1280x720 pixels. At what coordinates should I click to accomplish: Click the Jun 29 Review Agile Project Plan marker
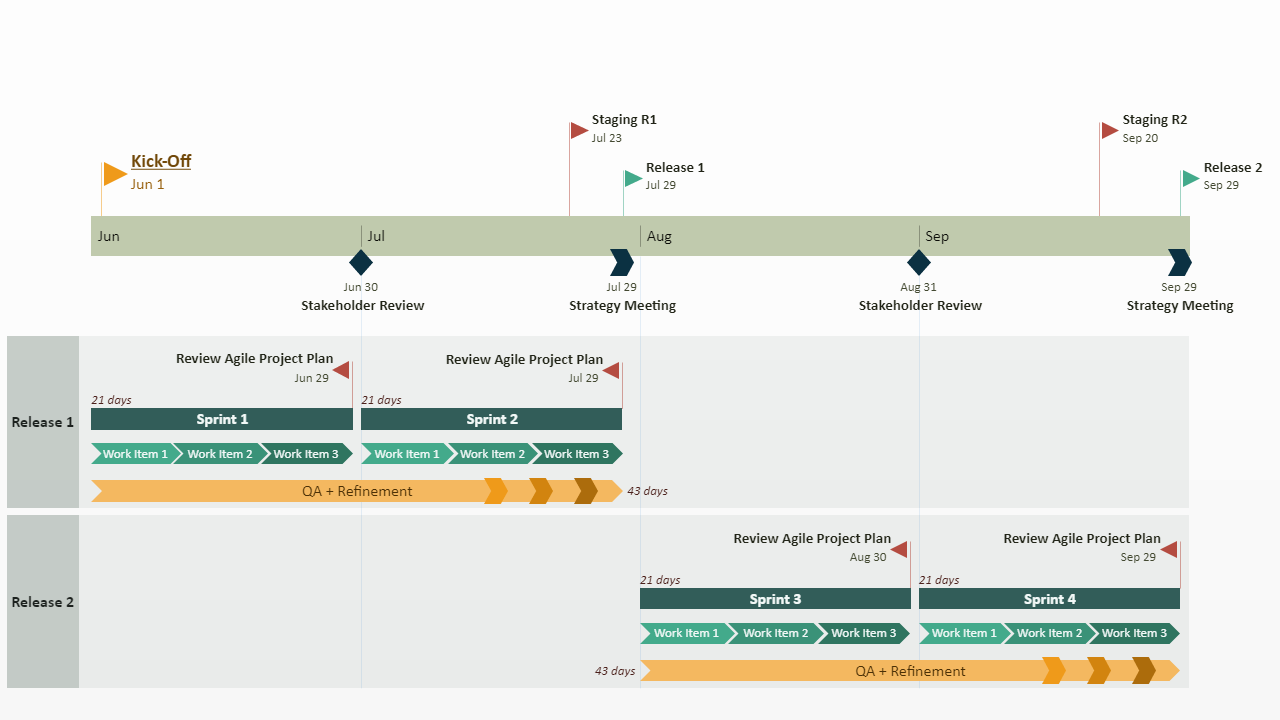340,369
